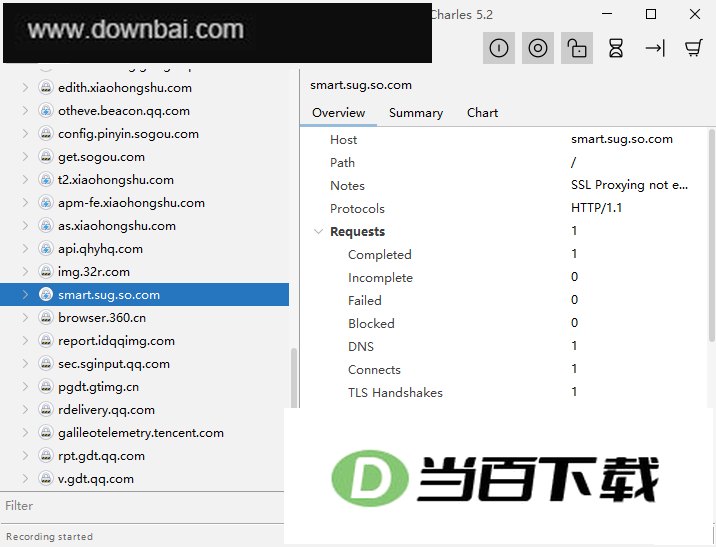Click globe icon beside v.gdt.qq.com
The width and height of the screenshot is (716, 547).
[46, 479]
